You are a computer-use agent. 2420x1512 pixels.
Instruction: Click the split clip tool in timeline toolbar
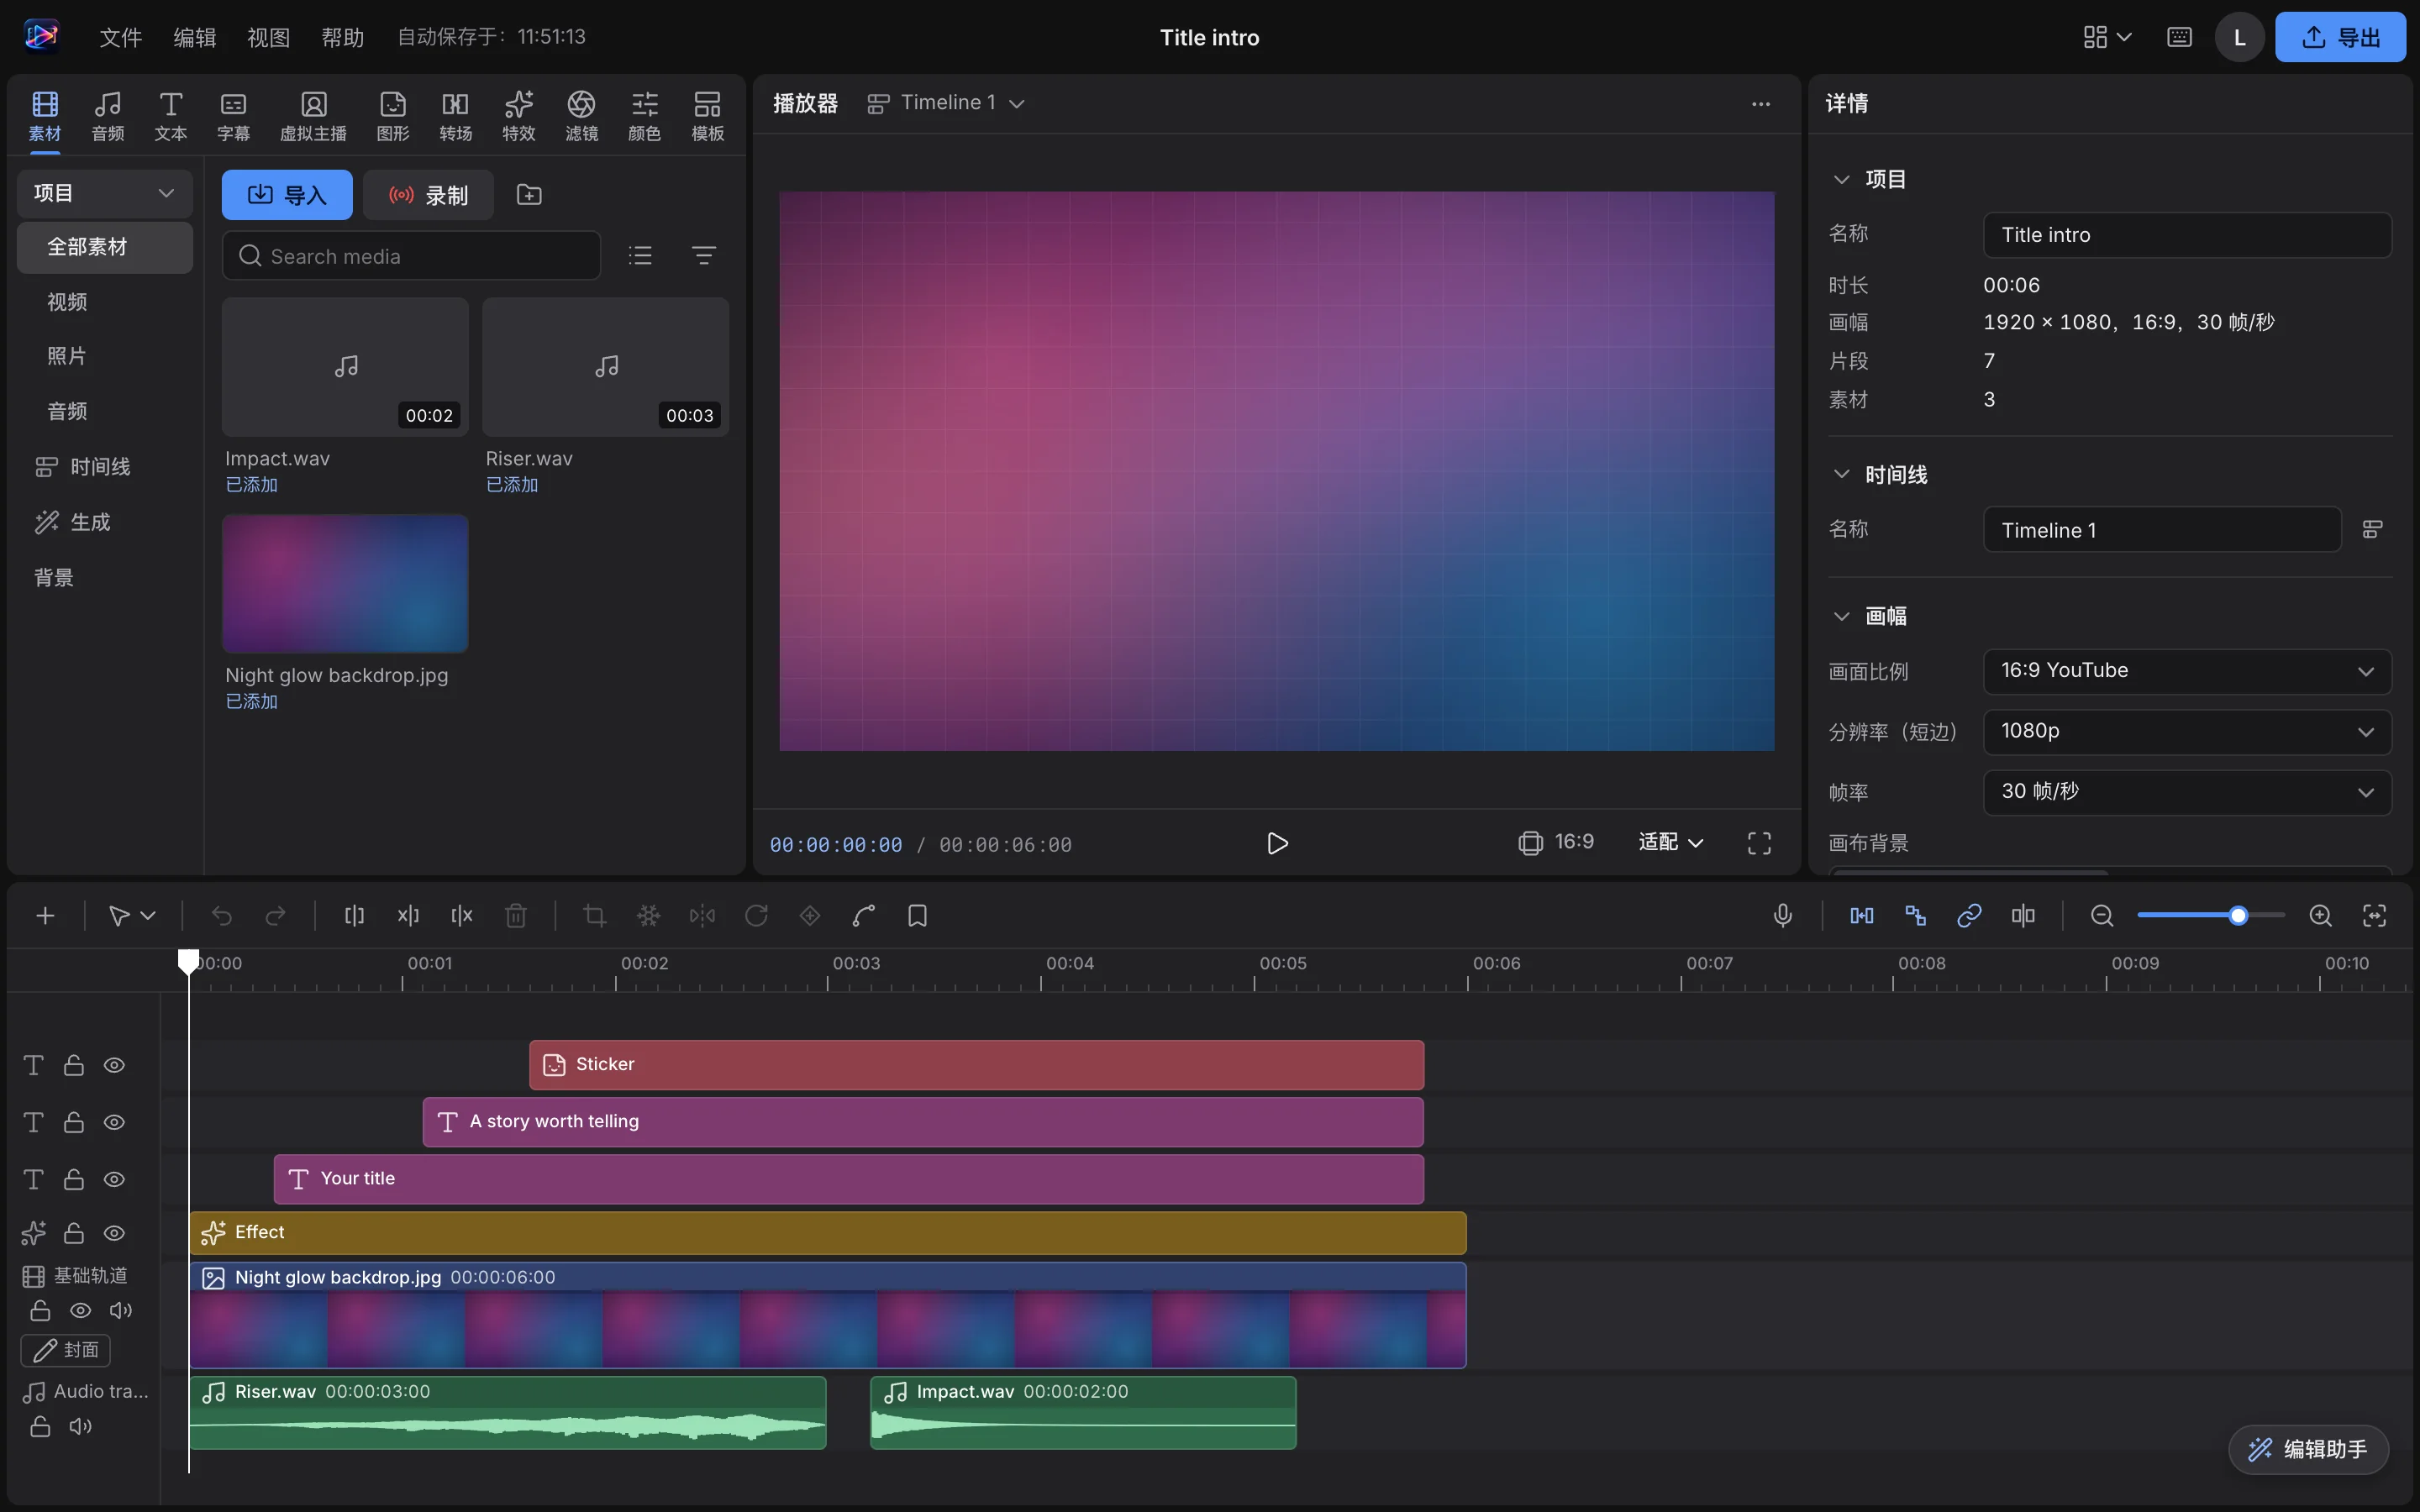(x=354, y=915)
